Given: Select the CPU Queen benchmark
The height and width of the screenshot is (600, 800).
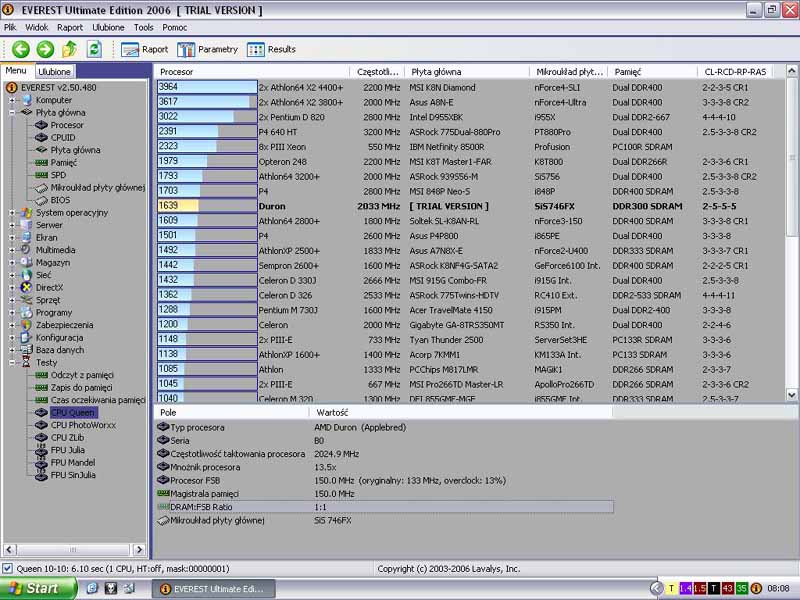Looking at the screenshot, I should click(x=73, y=413).
